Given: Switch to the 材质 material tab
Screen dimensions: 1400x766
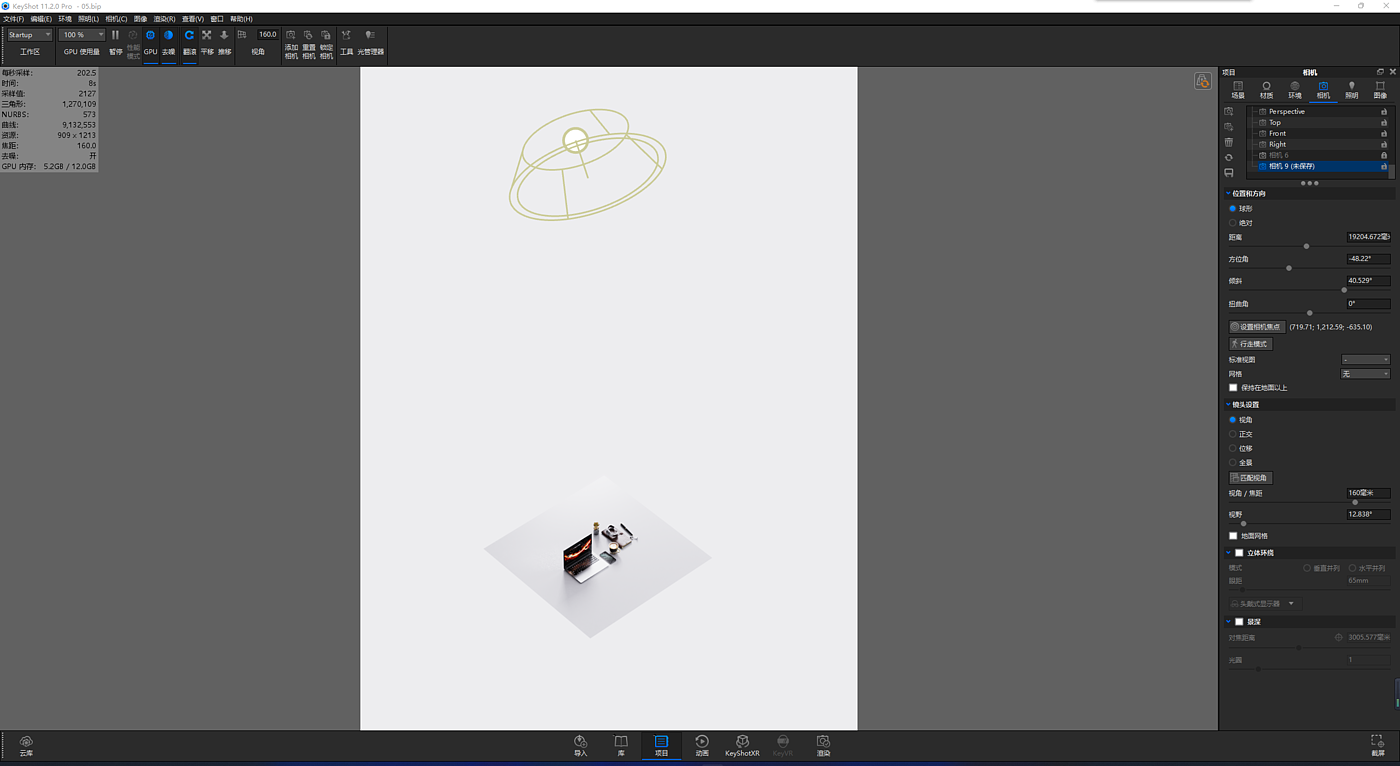Looking at the screenshot, I should pyautogui.click(x=1266, y=90).
